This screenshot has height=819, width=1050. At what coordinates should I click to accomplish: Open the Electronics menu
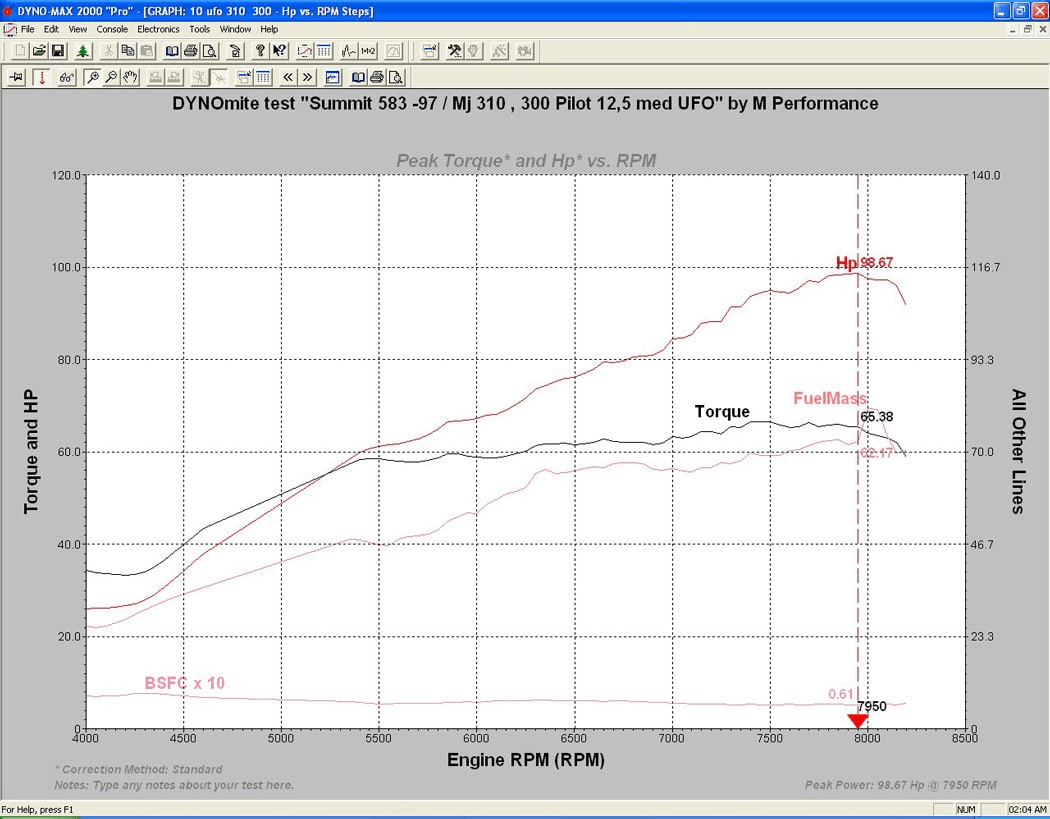pos(158,29)
